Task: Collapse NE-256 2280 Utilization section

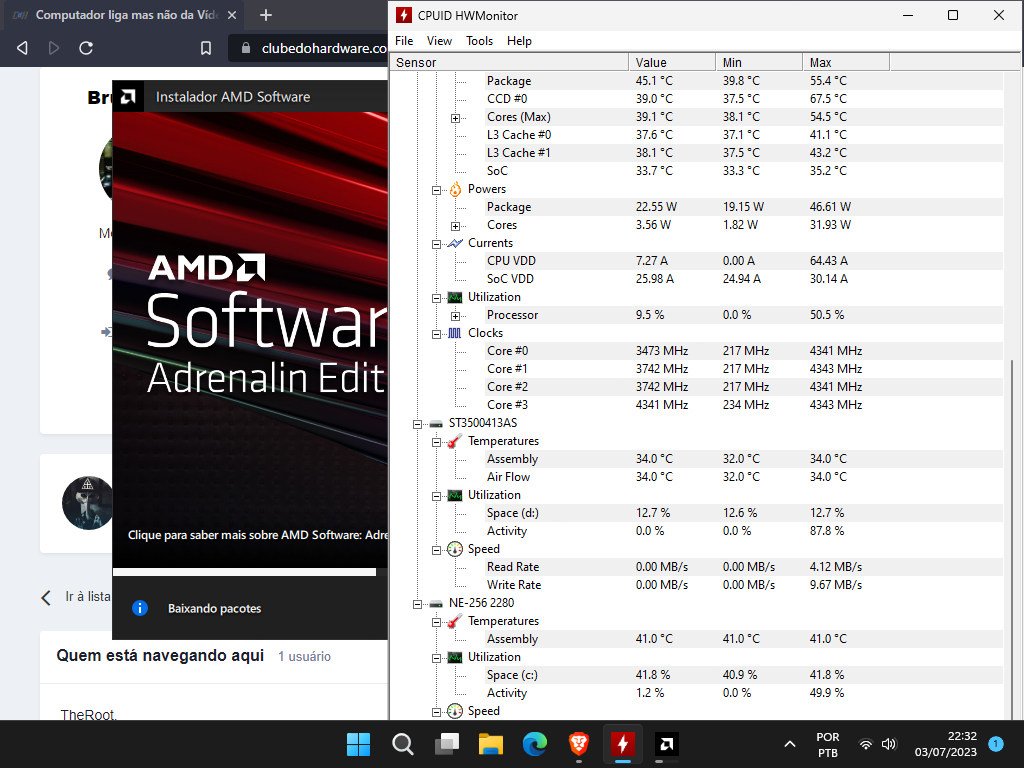Action: (436, 658)
